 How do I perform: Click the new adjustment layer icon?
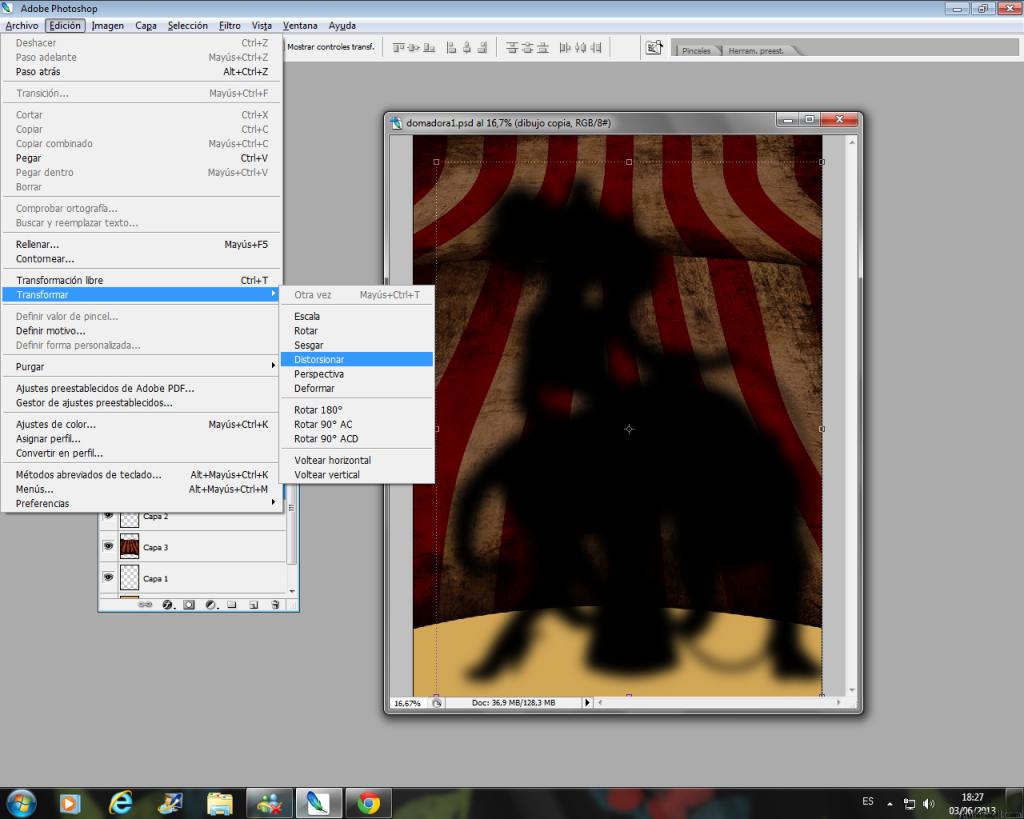click(x=211, y=605)
